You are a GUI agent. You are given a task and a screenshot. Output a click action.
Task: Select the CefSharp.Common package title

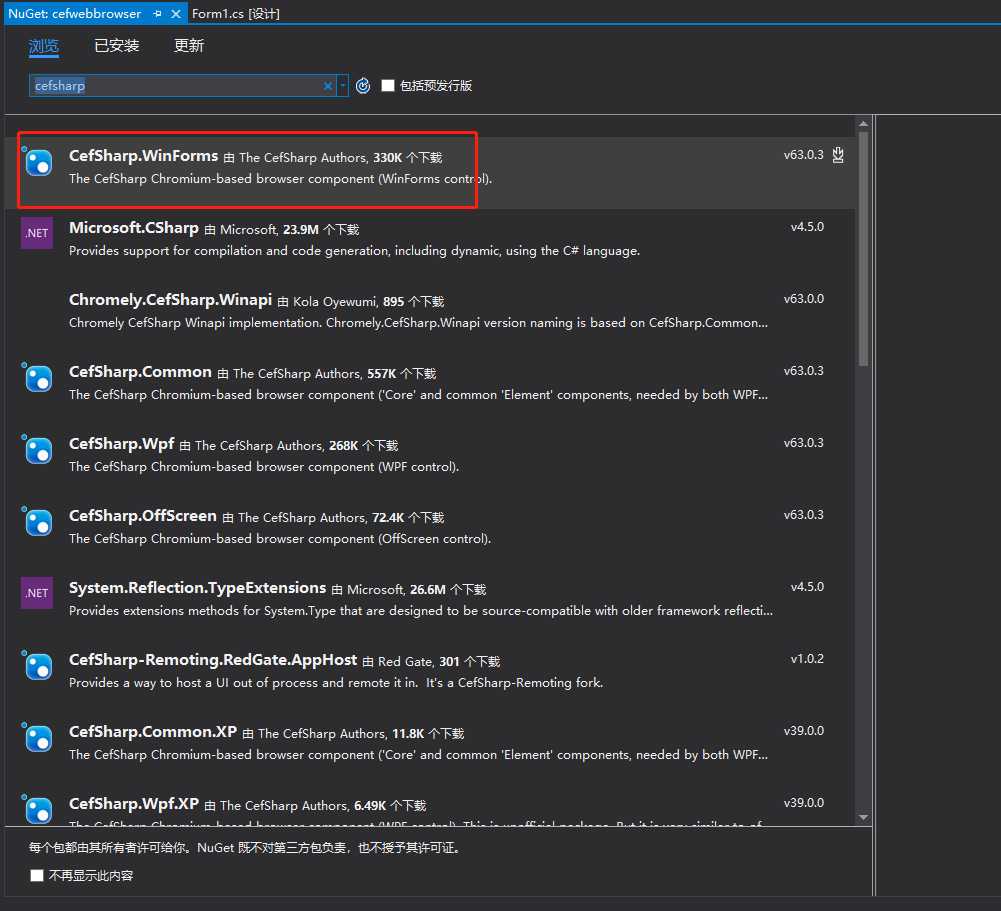tap(140, 372)
